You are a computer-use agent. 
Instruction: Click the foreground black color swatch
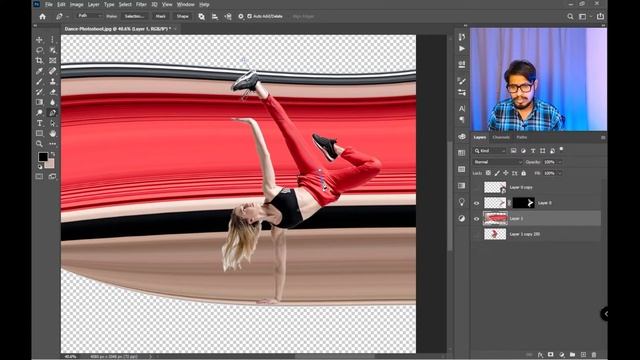tap(43, 156)
